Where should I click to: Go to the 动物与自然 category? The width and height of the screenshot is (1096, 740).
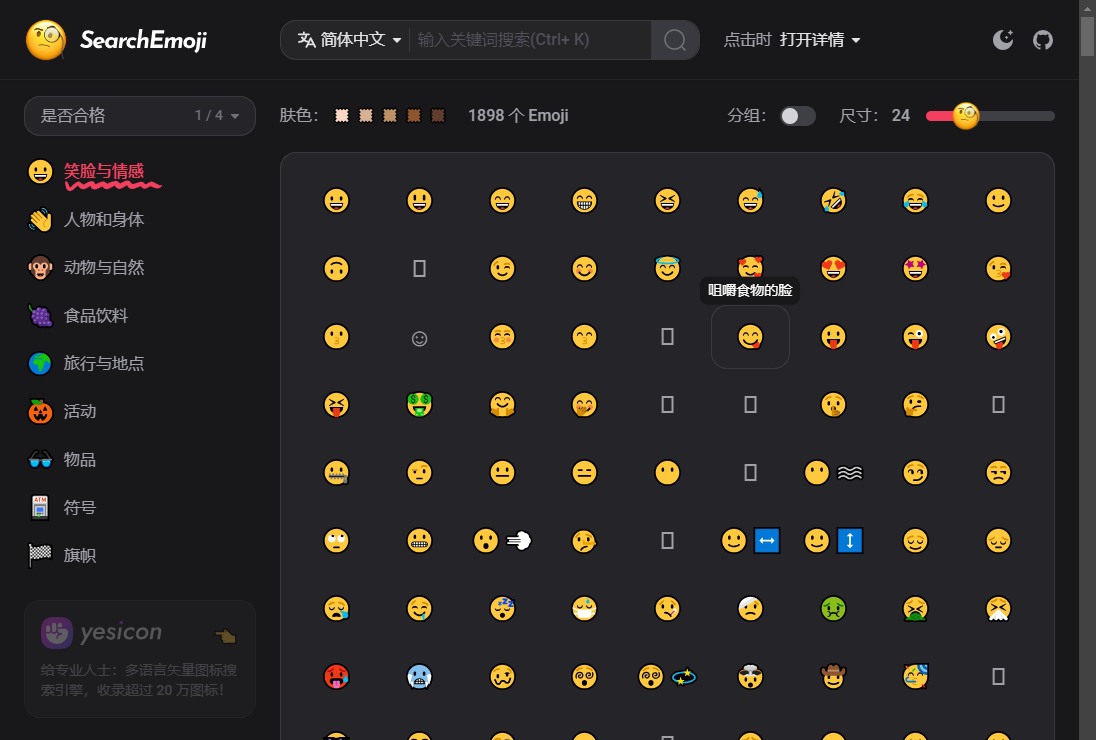86,268
